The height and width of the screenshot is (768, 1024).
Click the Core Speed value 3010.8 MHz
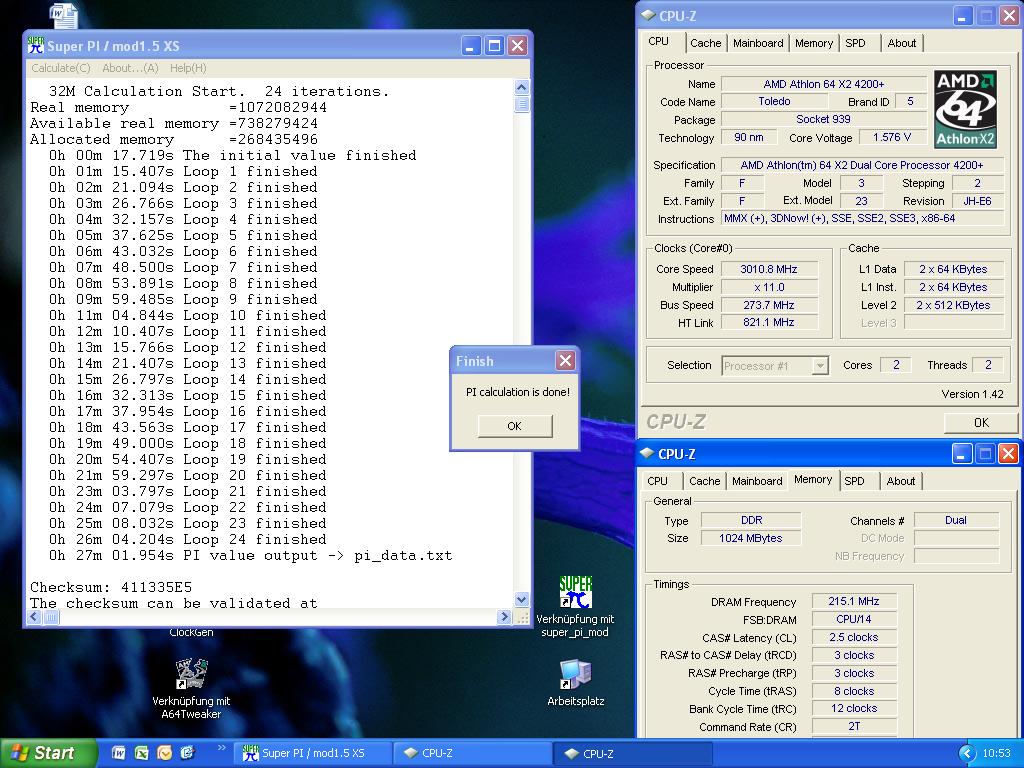point(769,269)
